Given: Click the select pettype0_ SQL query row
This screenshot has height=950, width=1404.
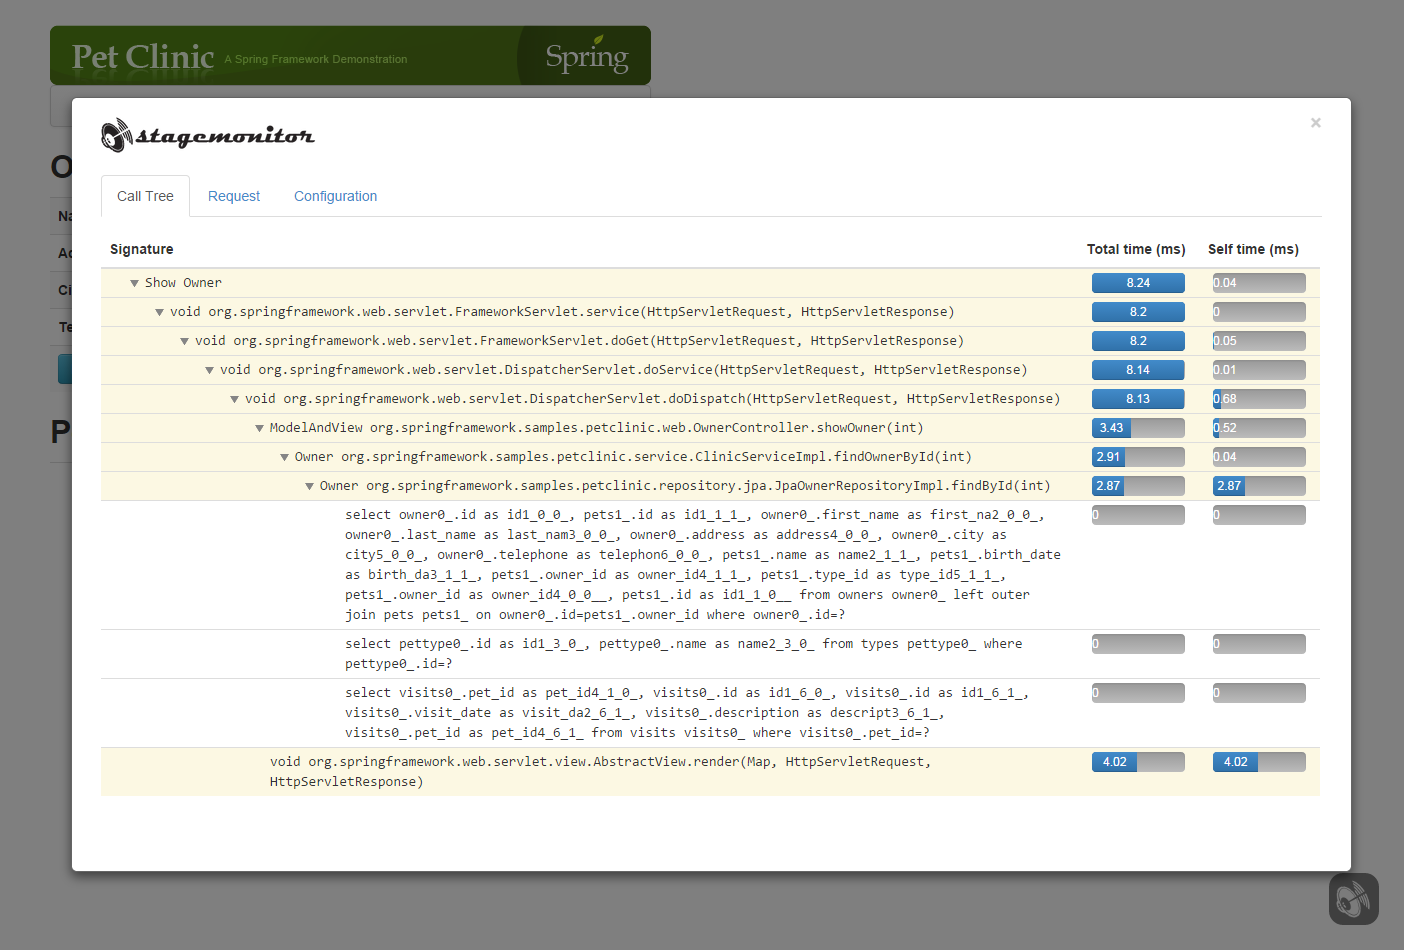Looking at the screenshot, I should coord(710,654).
